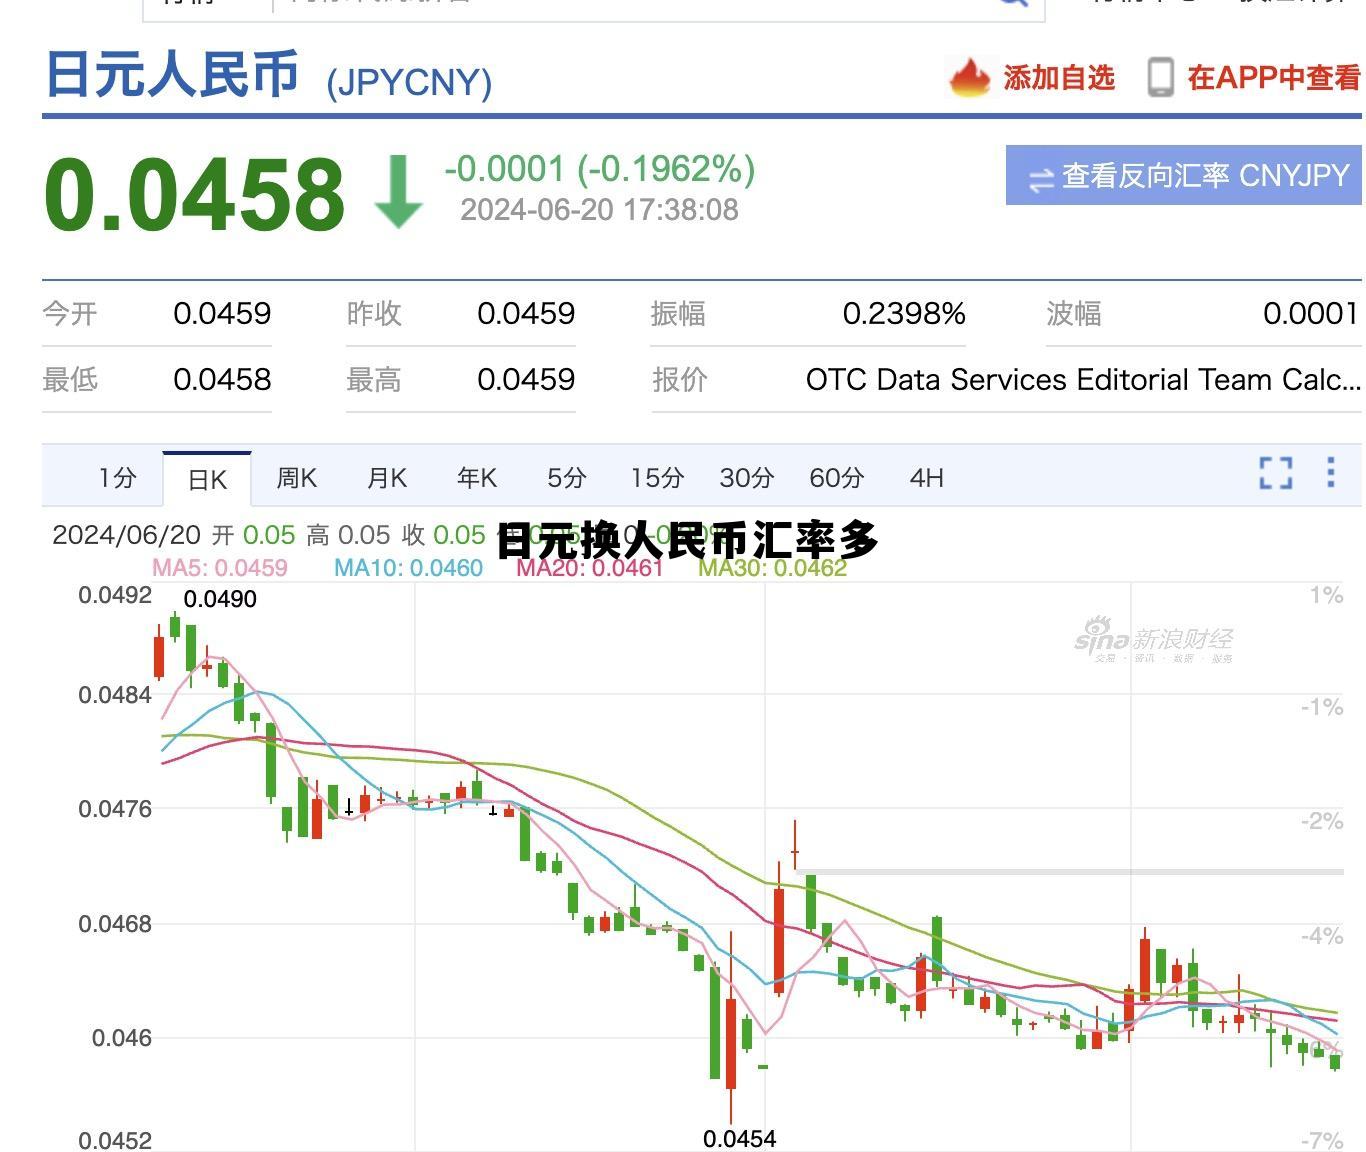Switch to the 5分 interval tab

click(x=566, y=478)
